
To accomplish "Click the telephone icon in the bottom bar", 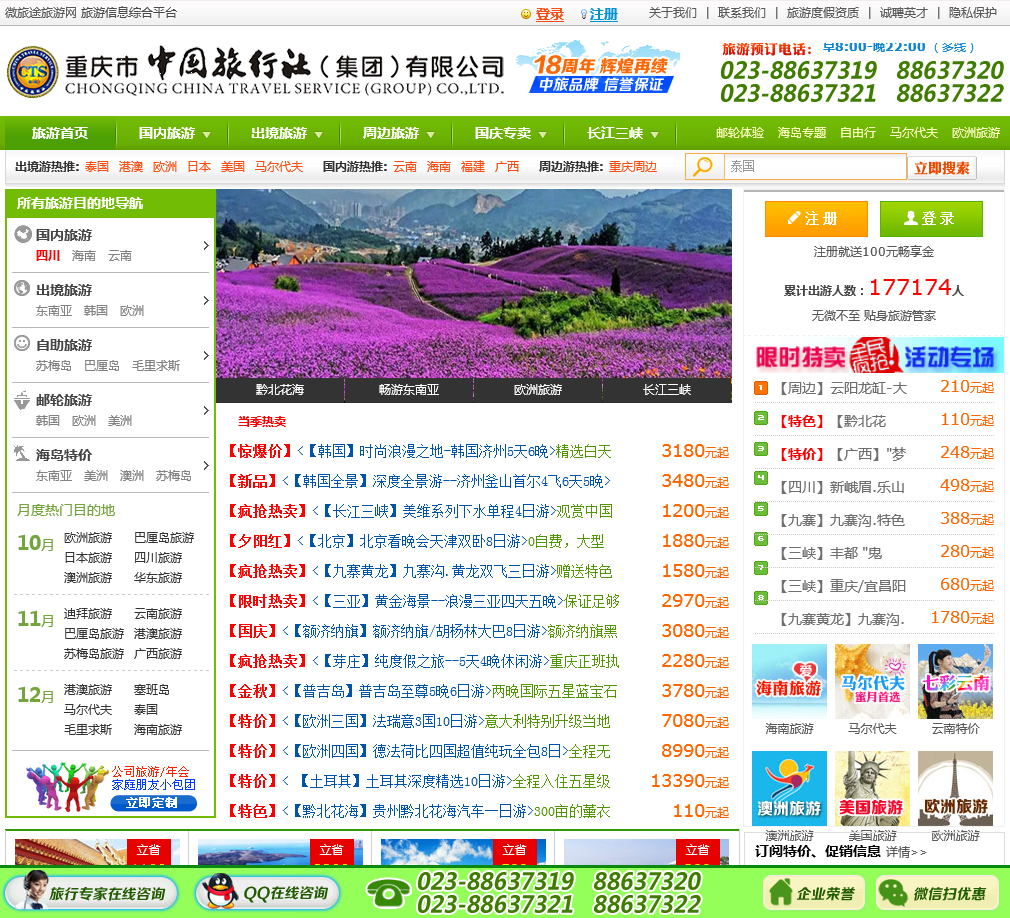I will point(388,893).
